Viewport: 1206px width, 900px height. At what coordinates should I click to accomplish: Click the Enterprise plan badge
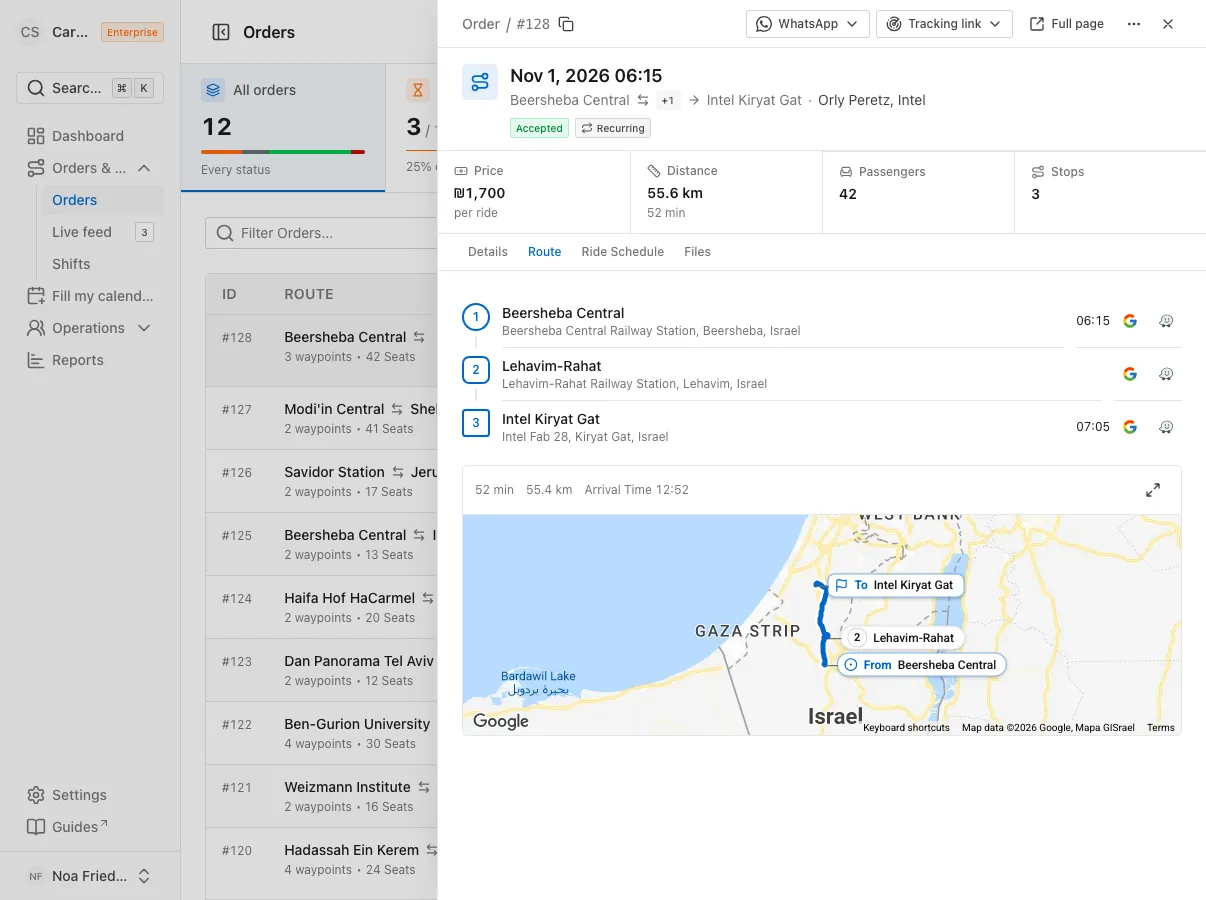coord(132,32)
